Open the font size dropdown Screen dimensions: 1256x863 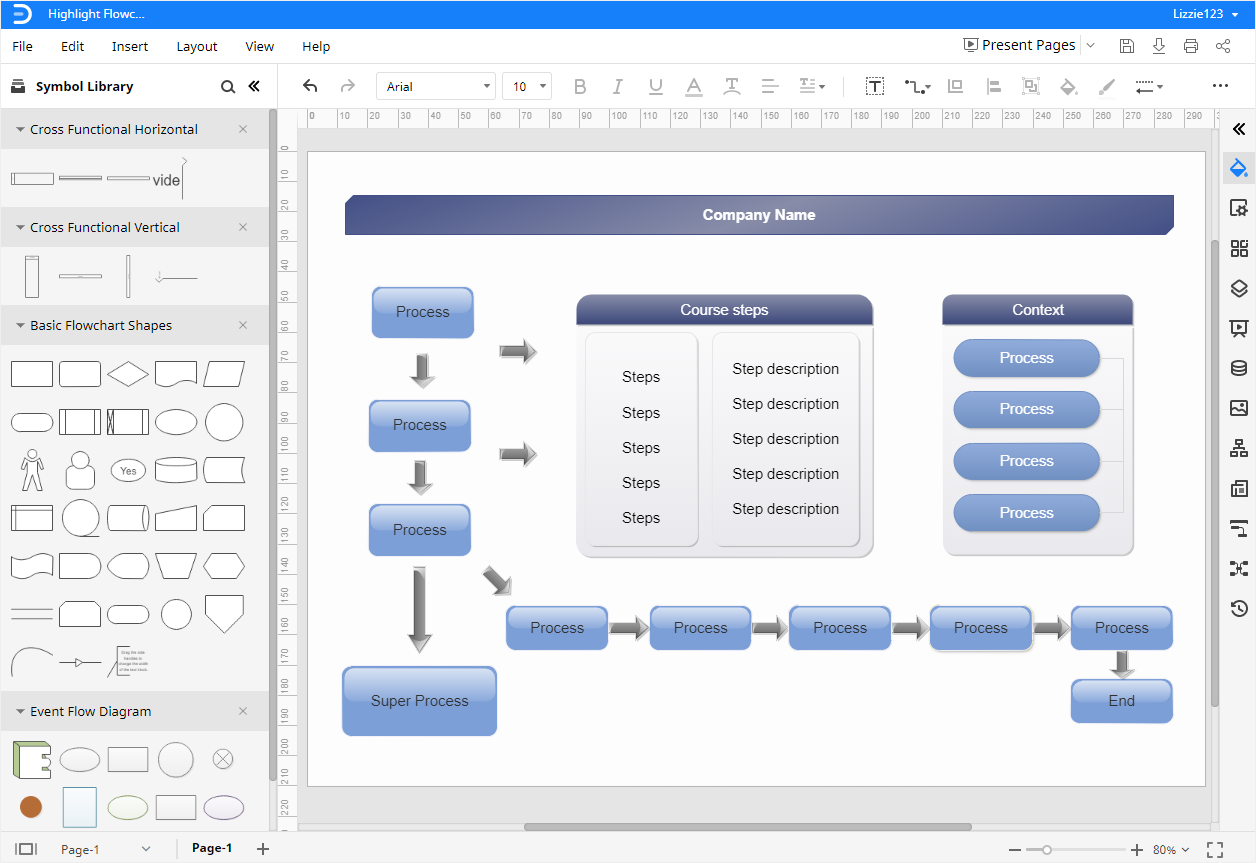click(x=544, y=86)
